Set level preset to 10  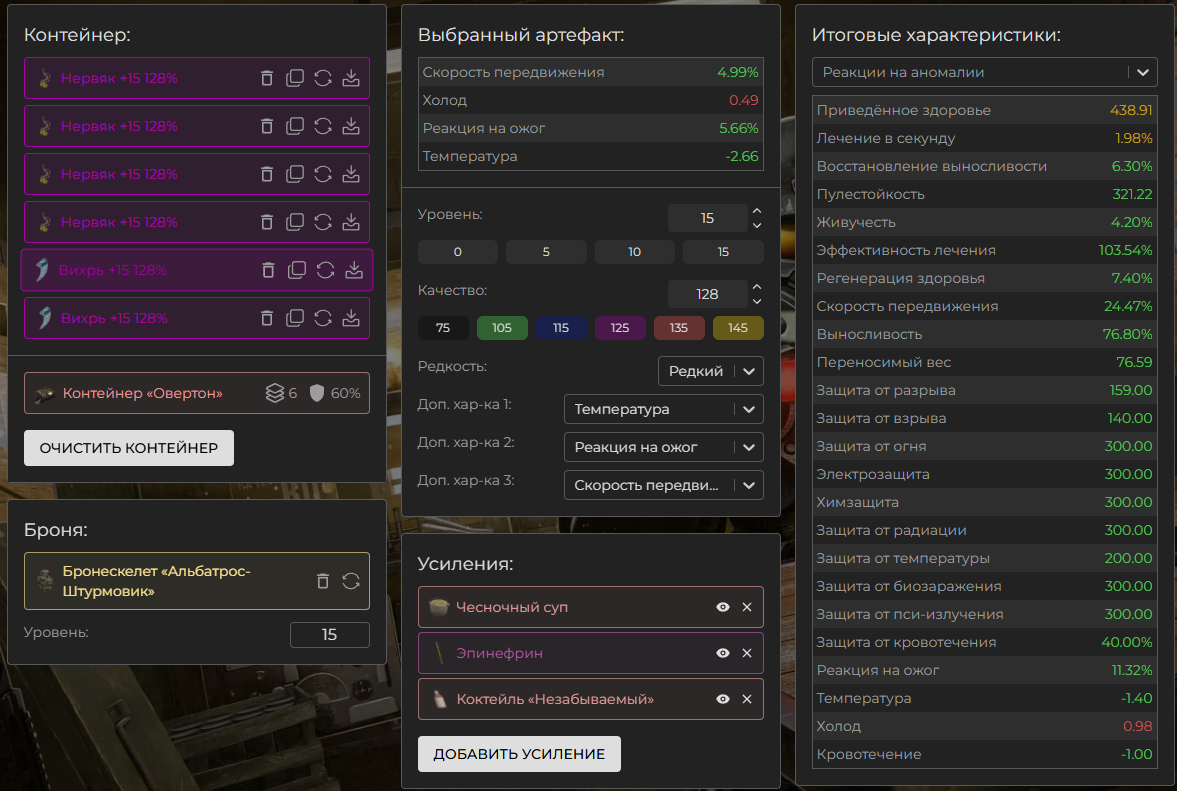pyautogui.click(x=634, y=252)
